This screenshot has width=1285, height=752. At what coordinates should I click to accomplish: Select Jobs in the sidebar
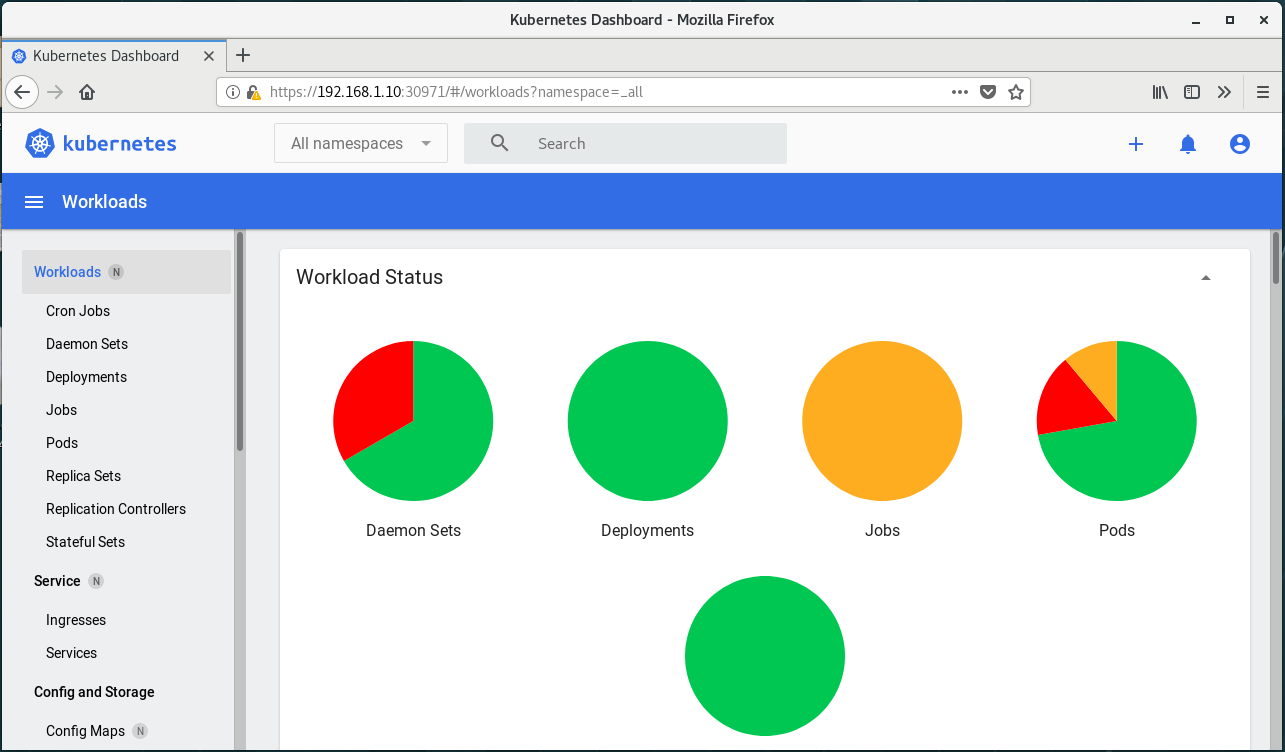tap(61, 410)
